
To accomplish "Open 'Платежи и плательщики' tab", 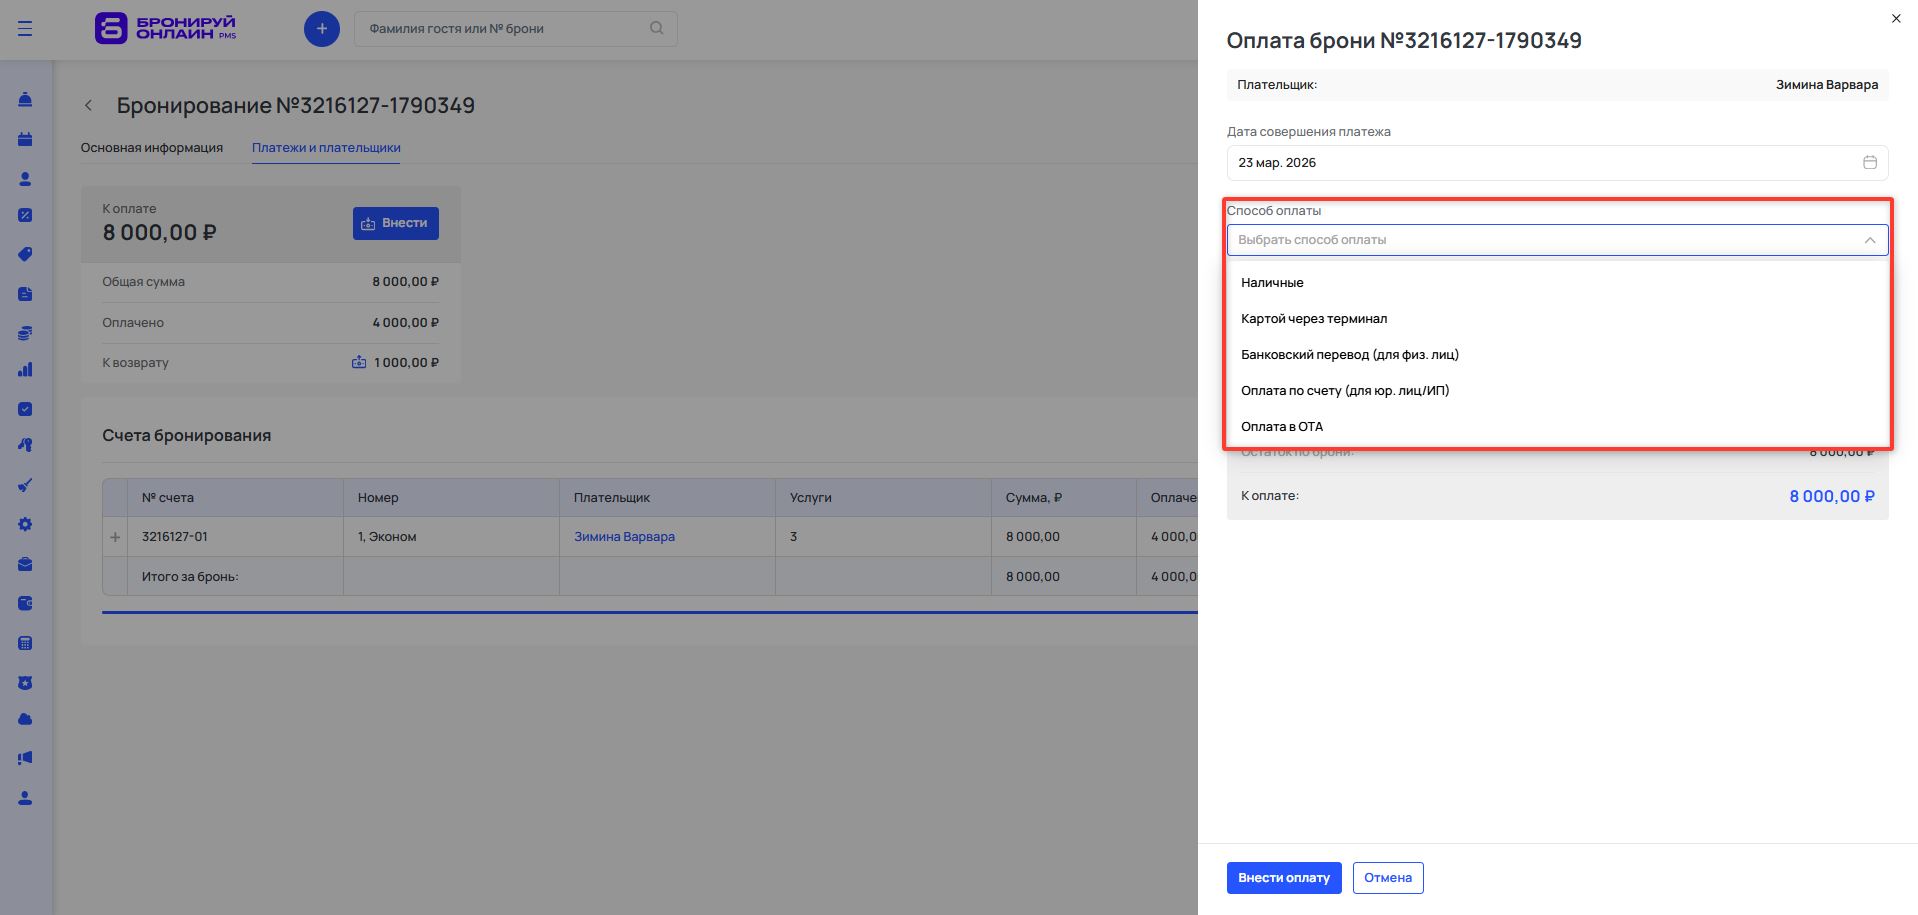I will (x=326, y=148).
